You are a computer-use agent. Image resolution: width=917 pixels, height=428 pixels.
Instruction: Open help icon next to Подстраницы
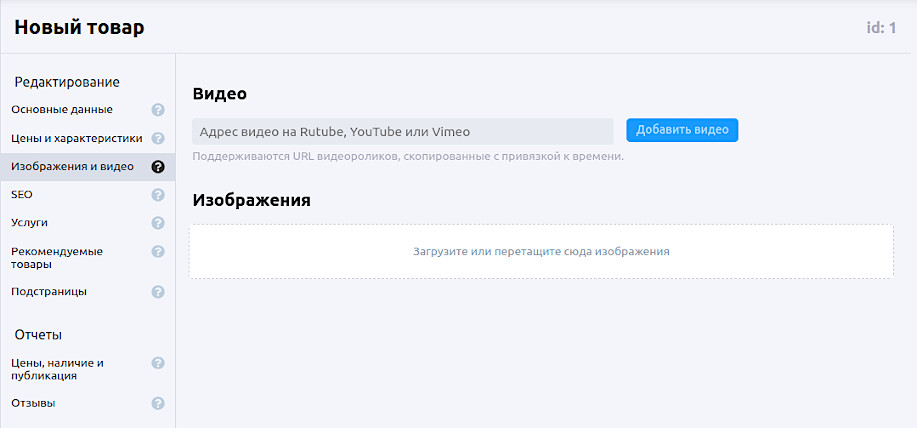pyautogui.click(x=158, y=292)
